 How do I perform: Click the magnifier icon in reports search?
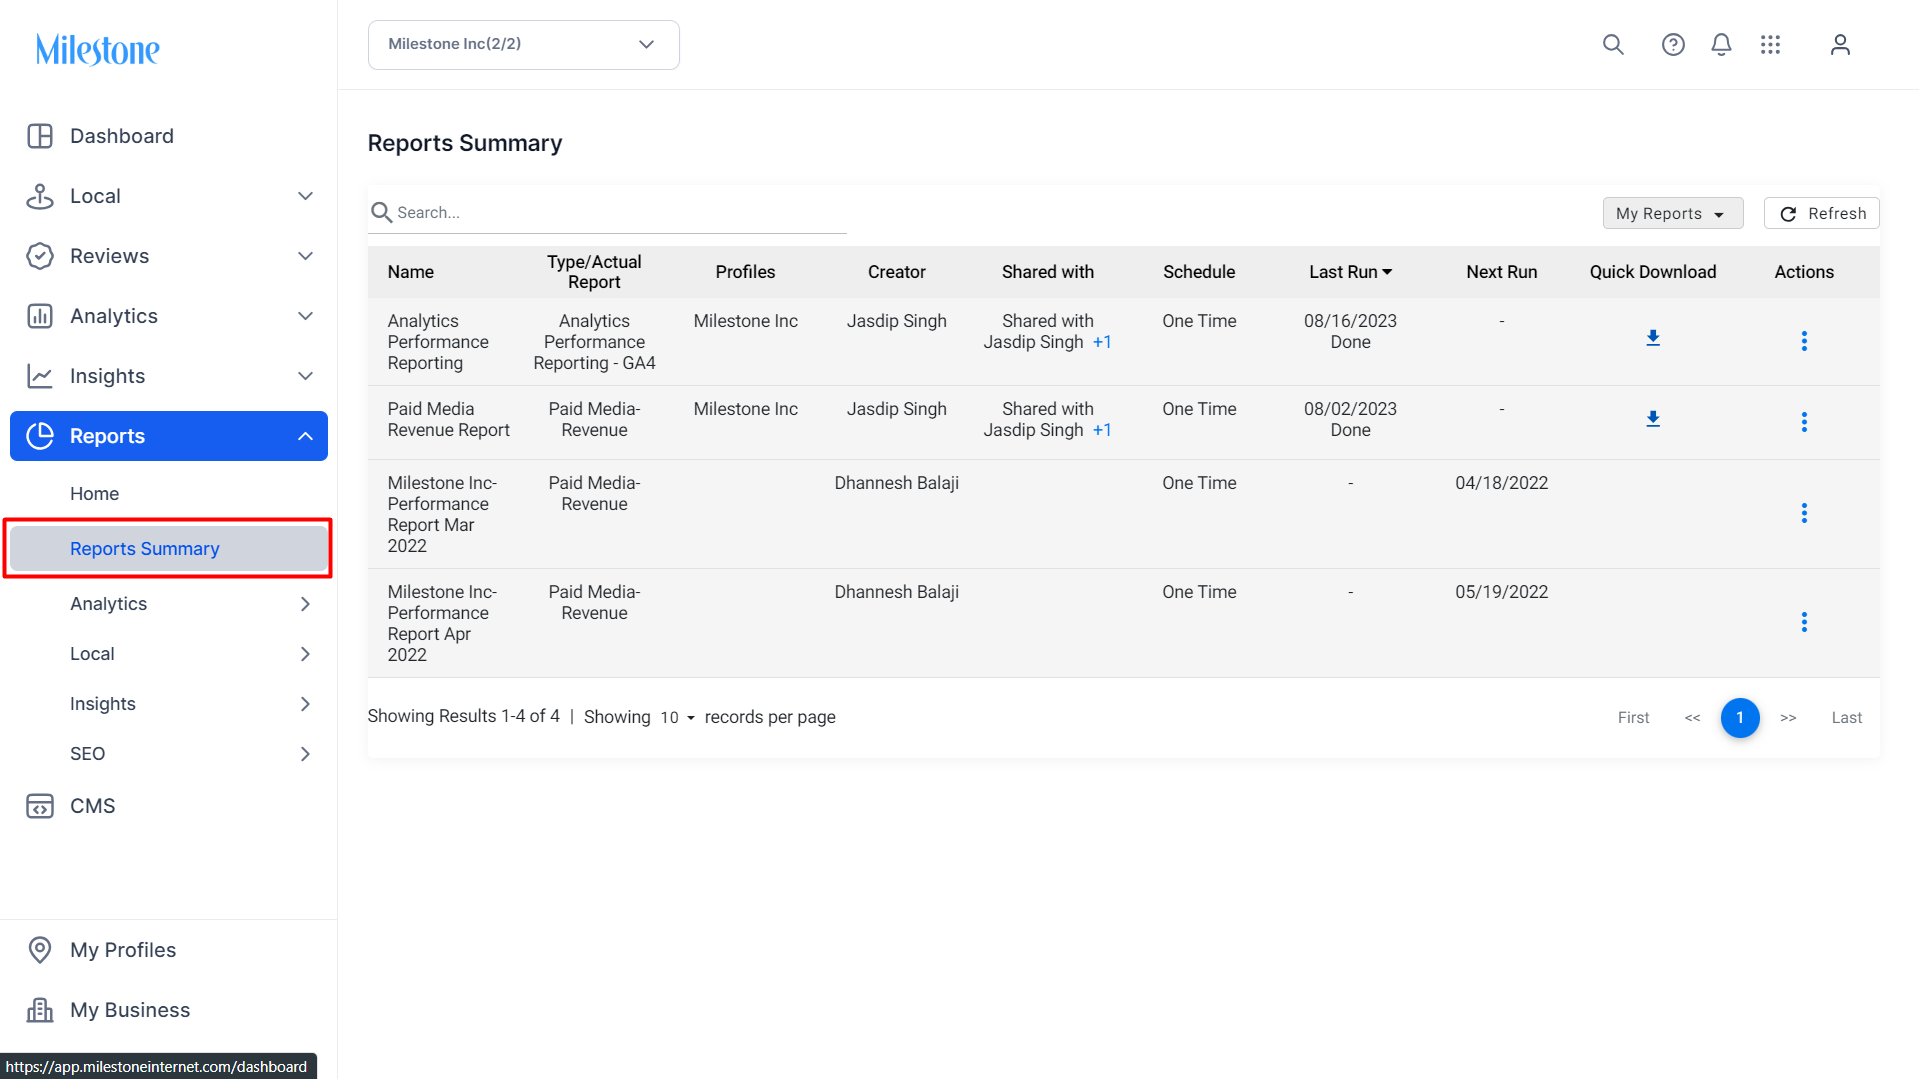pos(381,212)
